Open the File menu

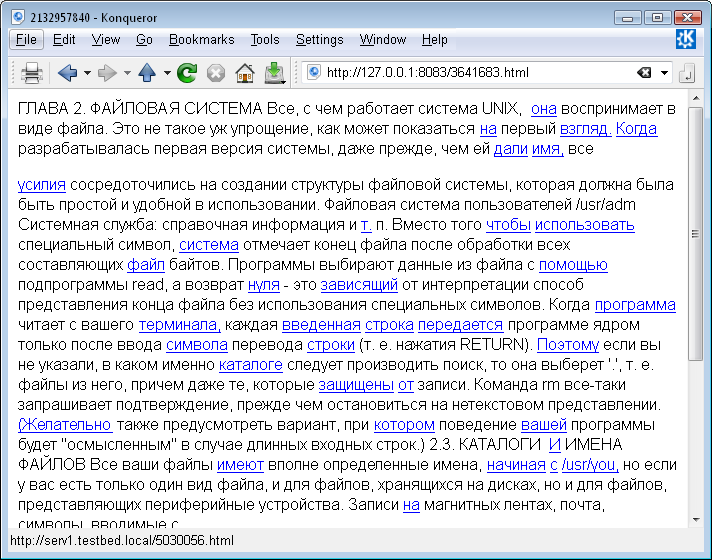26,40
